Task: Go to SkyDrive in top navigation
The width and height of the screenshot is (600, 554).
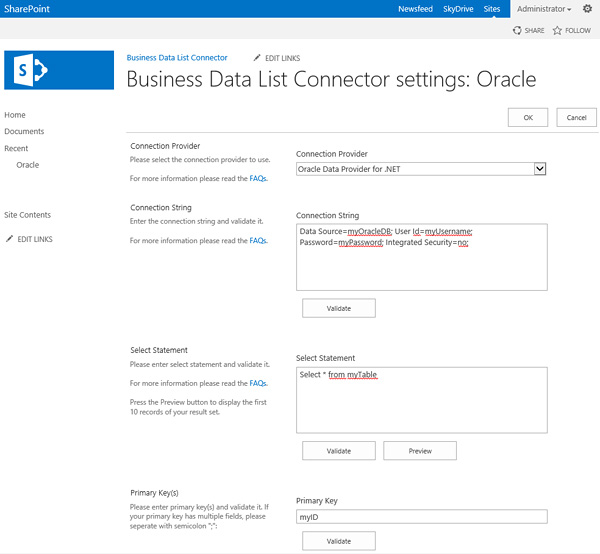Action: tap(456, 9)
